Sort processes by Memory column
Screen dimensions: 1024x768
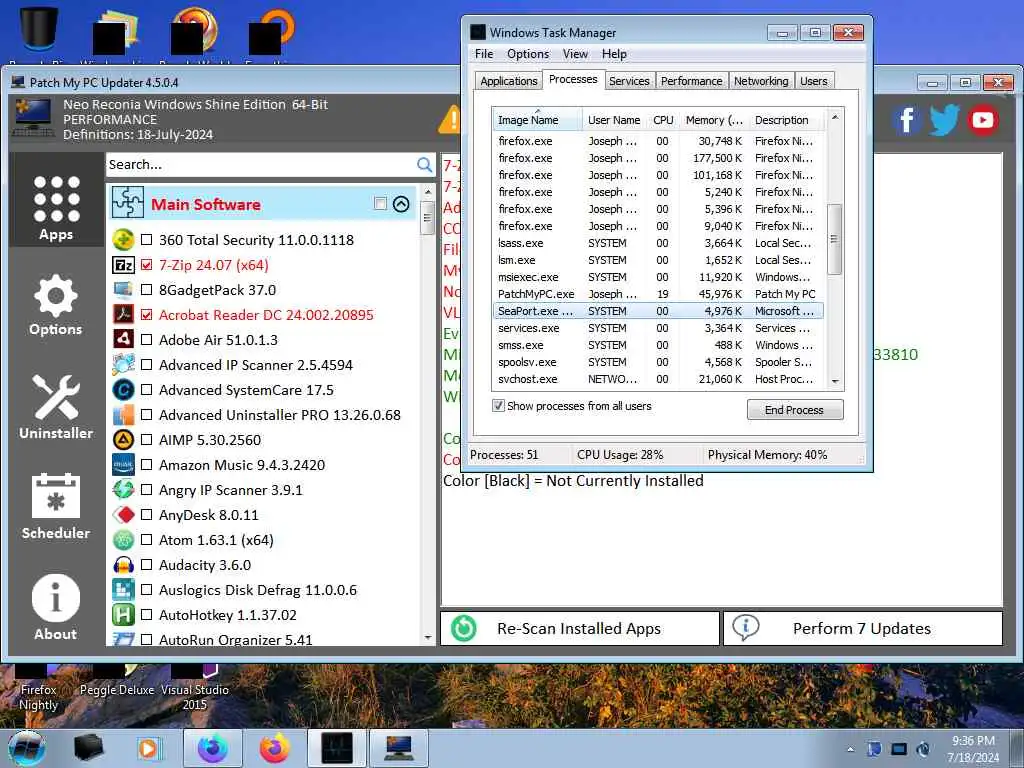coord(714,120)
